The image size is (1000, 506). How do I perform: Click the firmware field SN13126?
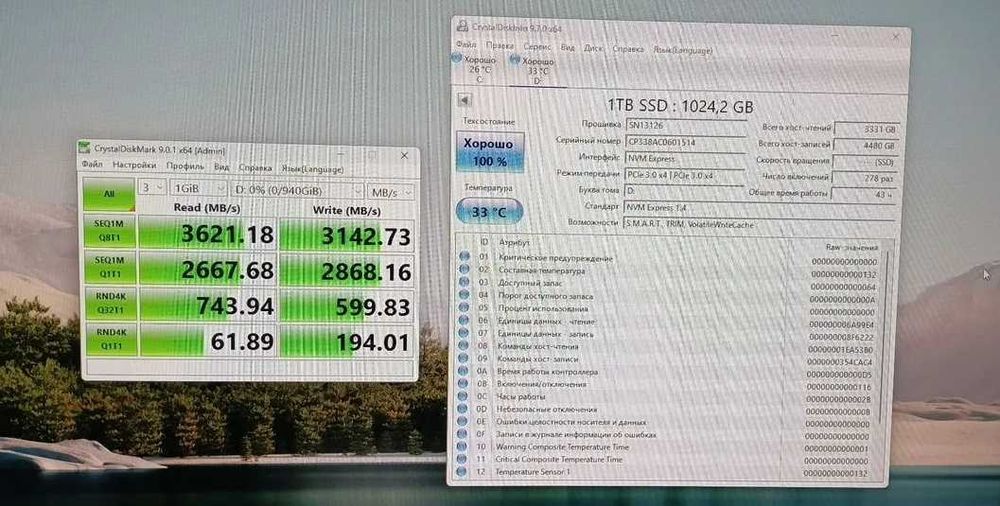[x=686, y=126]
